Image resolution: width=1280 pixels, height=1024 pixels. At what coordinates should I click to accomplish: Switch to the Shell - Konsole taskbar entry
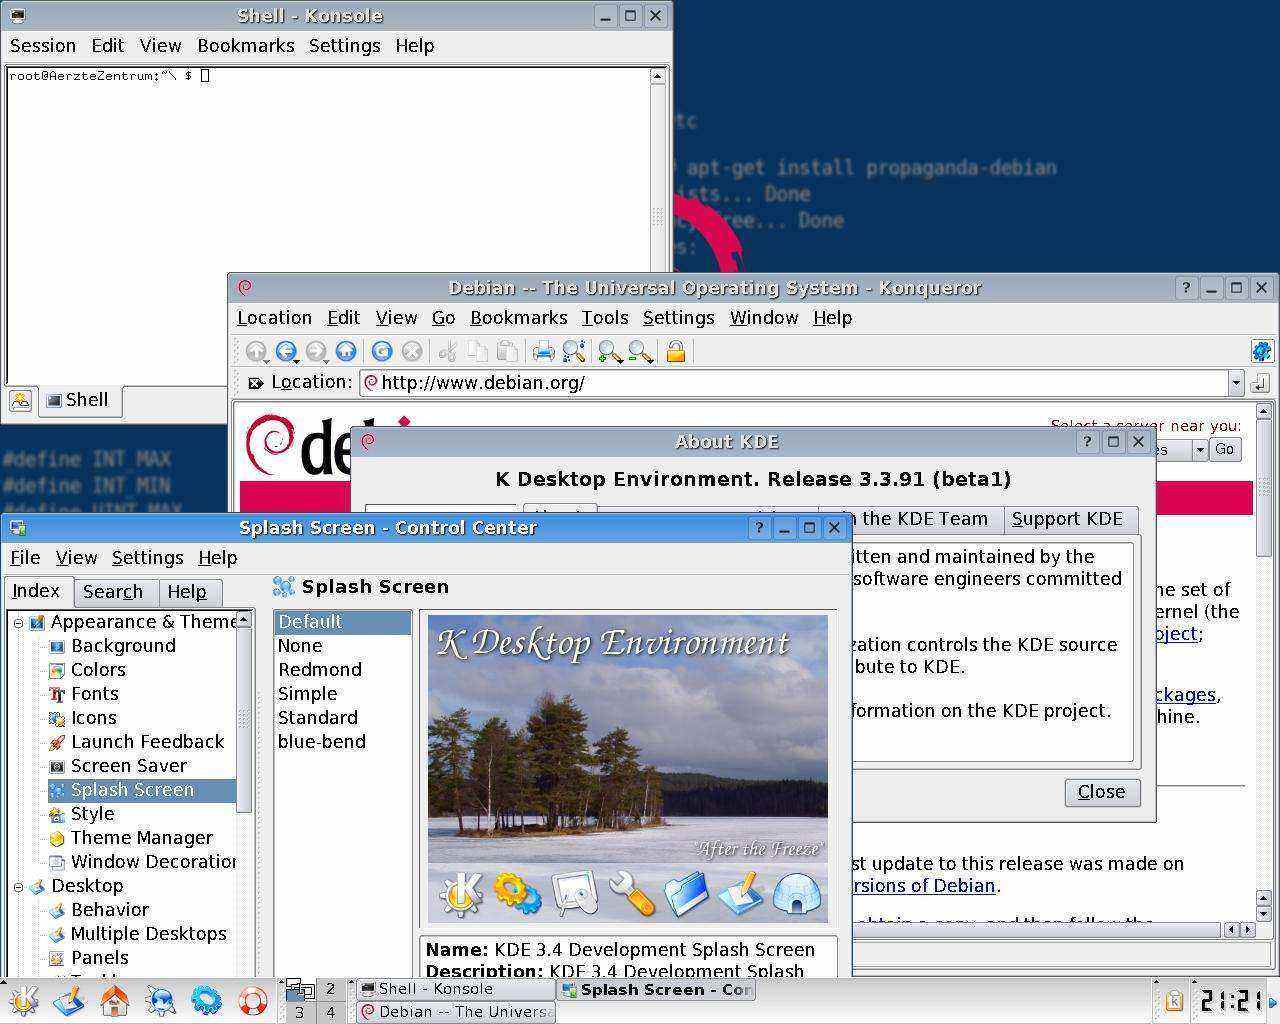coord(455,989)
